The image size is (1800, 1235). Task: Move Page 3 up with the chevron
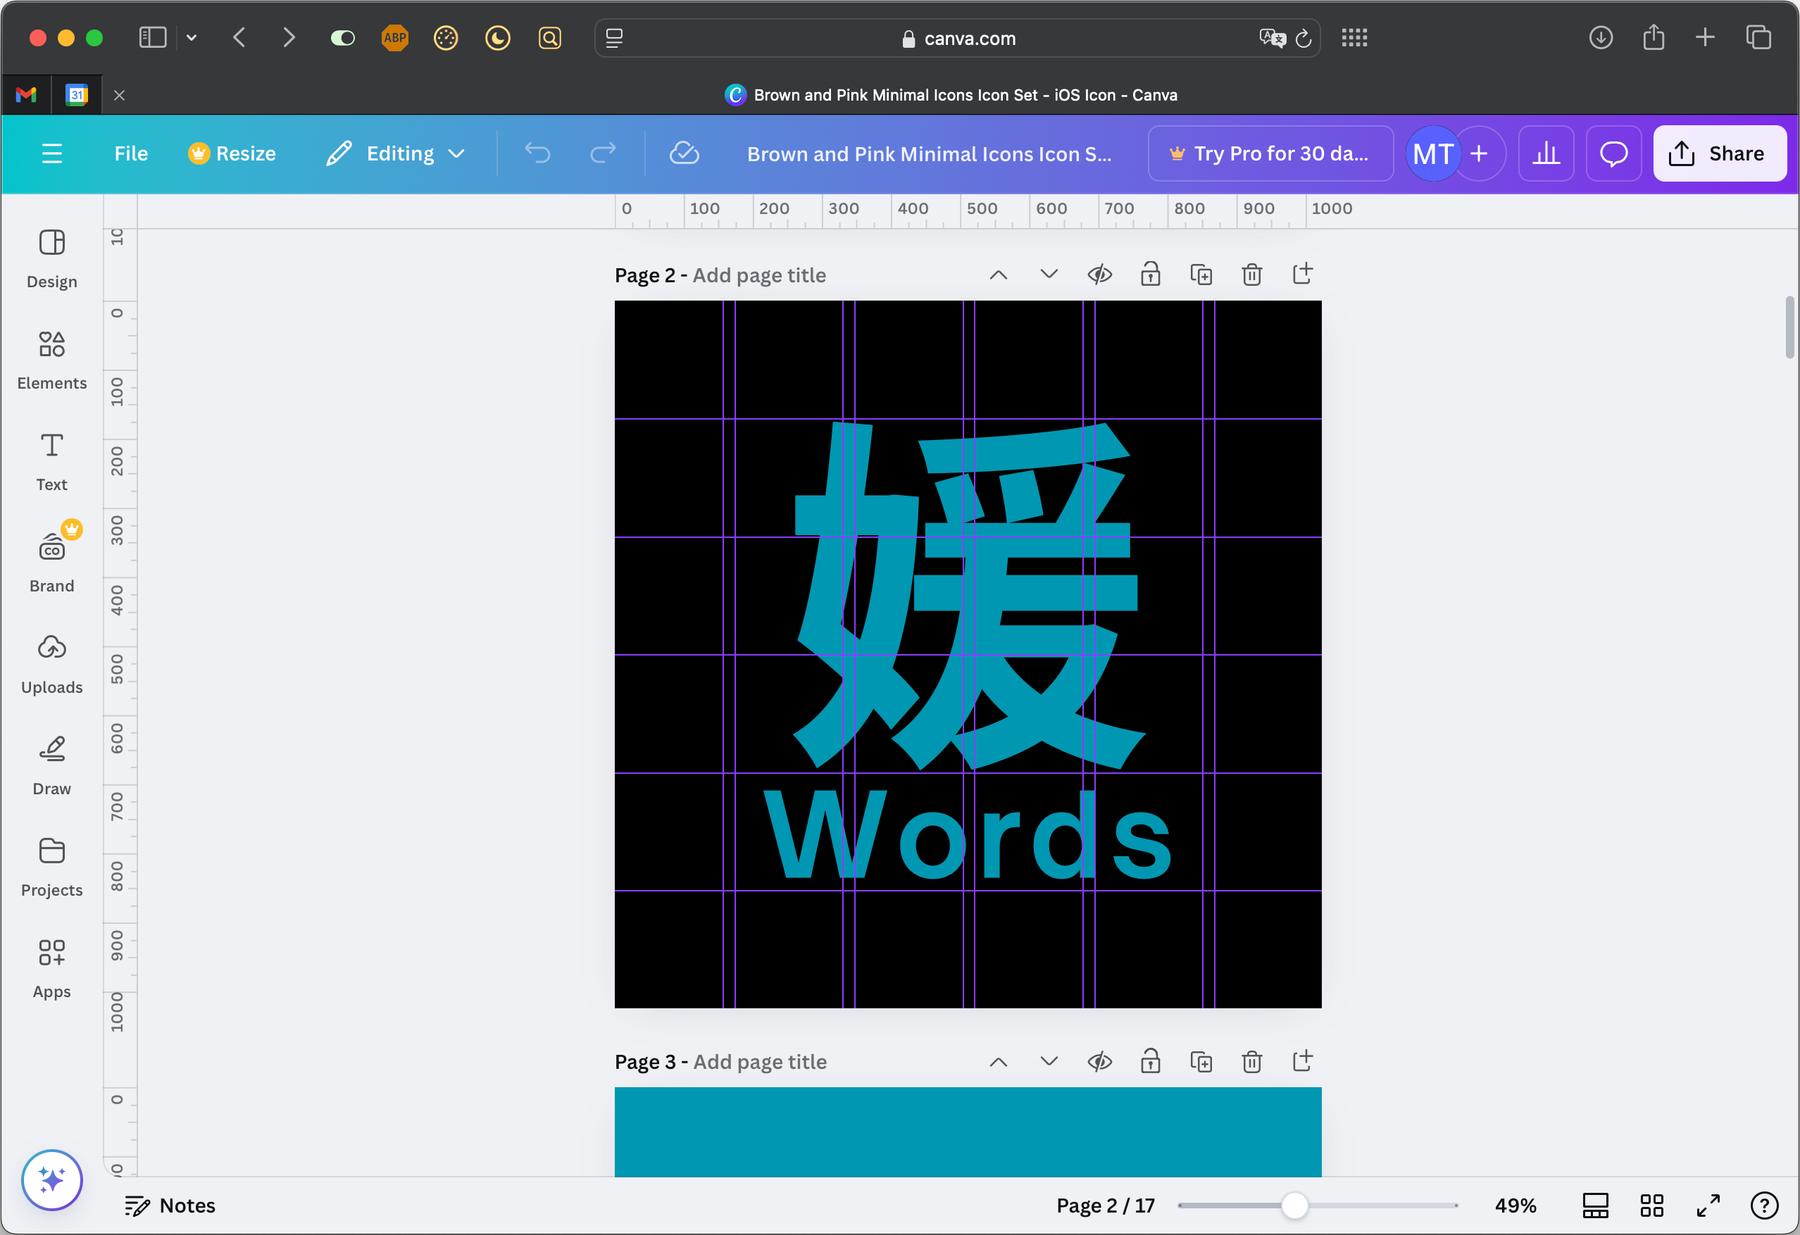click(x=997, y=1061)
